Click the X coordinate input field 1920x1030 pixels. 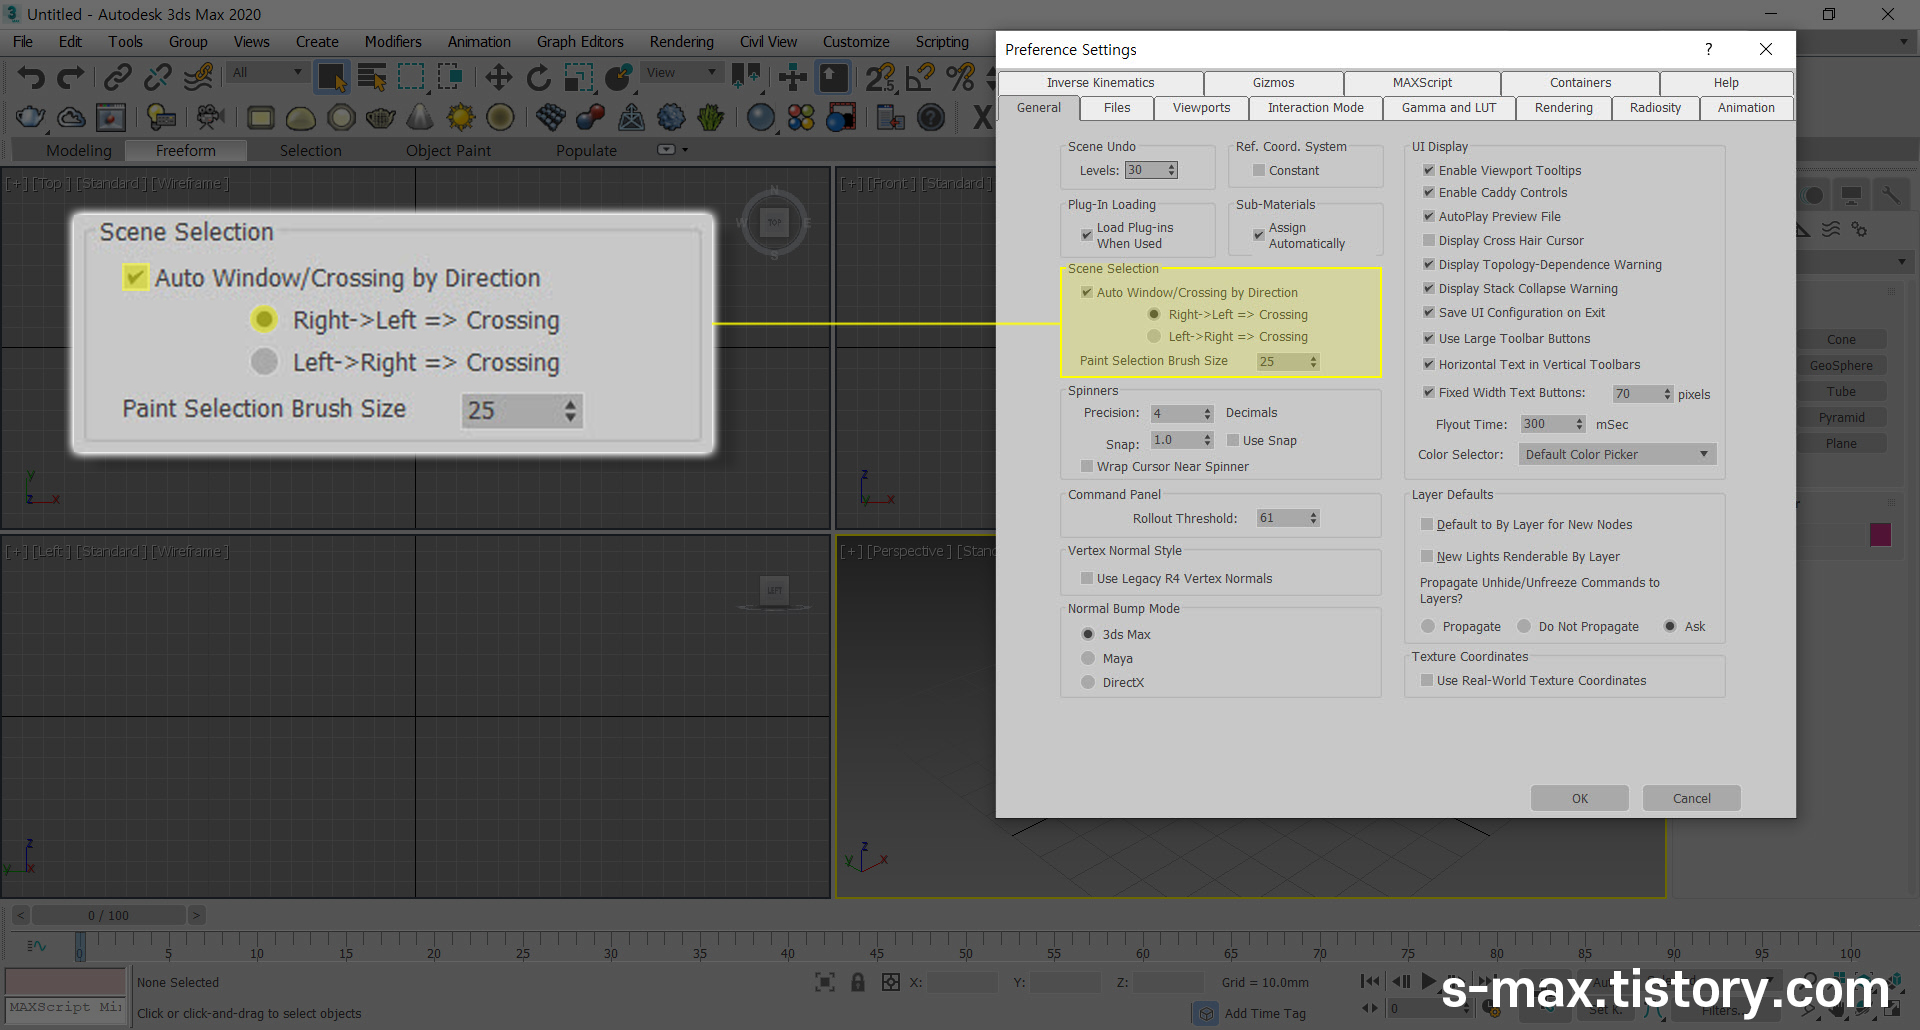pos(962,983)
